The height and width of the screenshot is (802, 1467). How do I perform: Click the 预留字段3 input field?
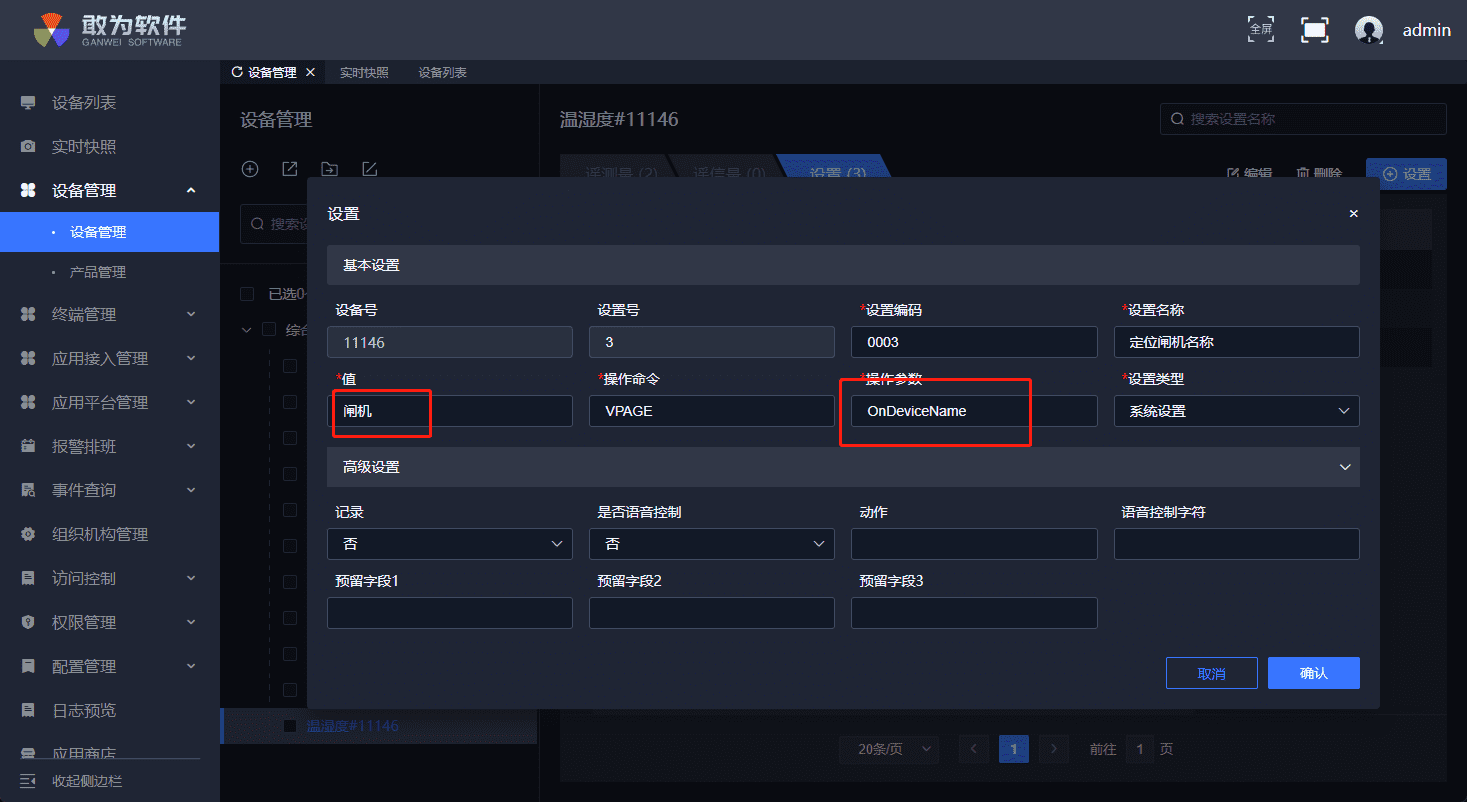tap(974, 613)
